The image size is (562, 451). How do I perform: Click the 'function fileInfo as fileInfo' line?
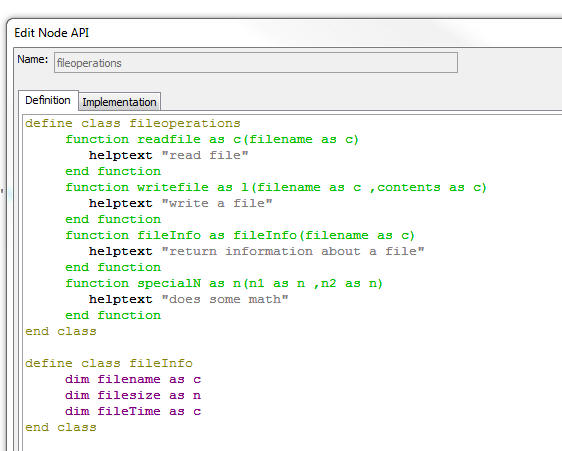click(240, 236)
